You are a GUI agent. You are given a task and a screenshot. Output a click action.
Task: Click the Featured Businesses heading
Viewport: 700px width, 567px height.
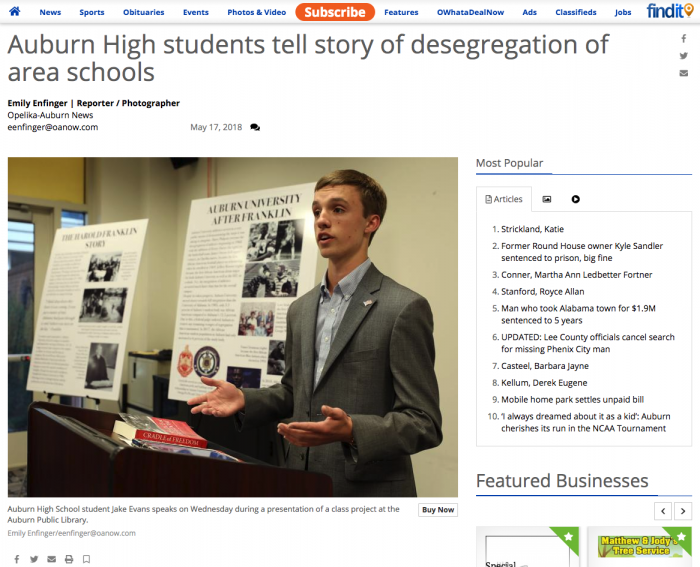click(562, 481)
